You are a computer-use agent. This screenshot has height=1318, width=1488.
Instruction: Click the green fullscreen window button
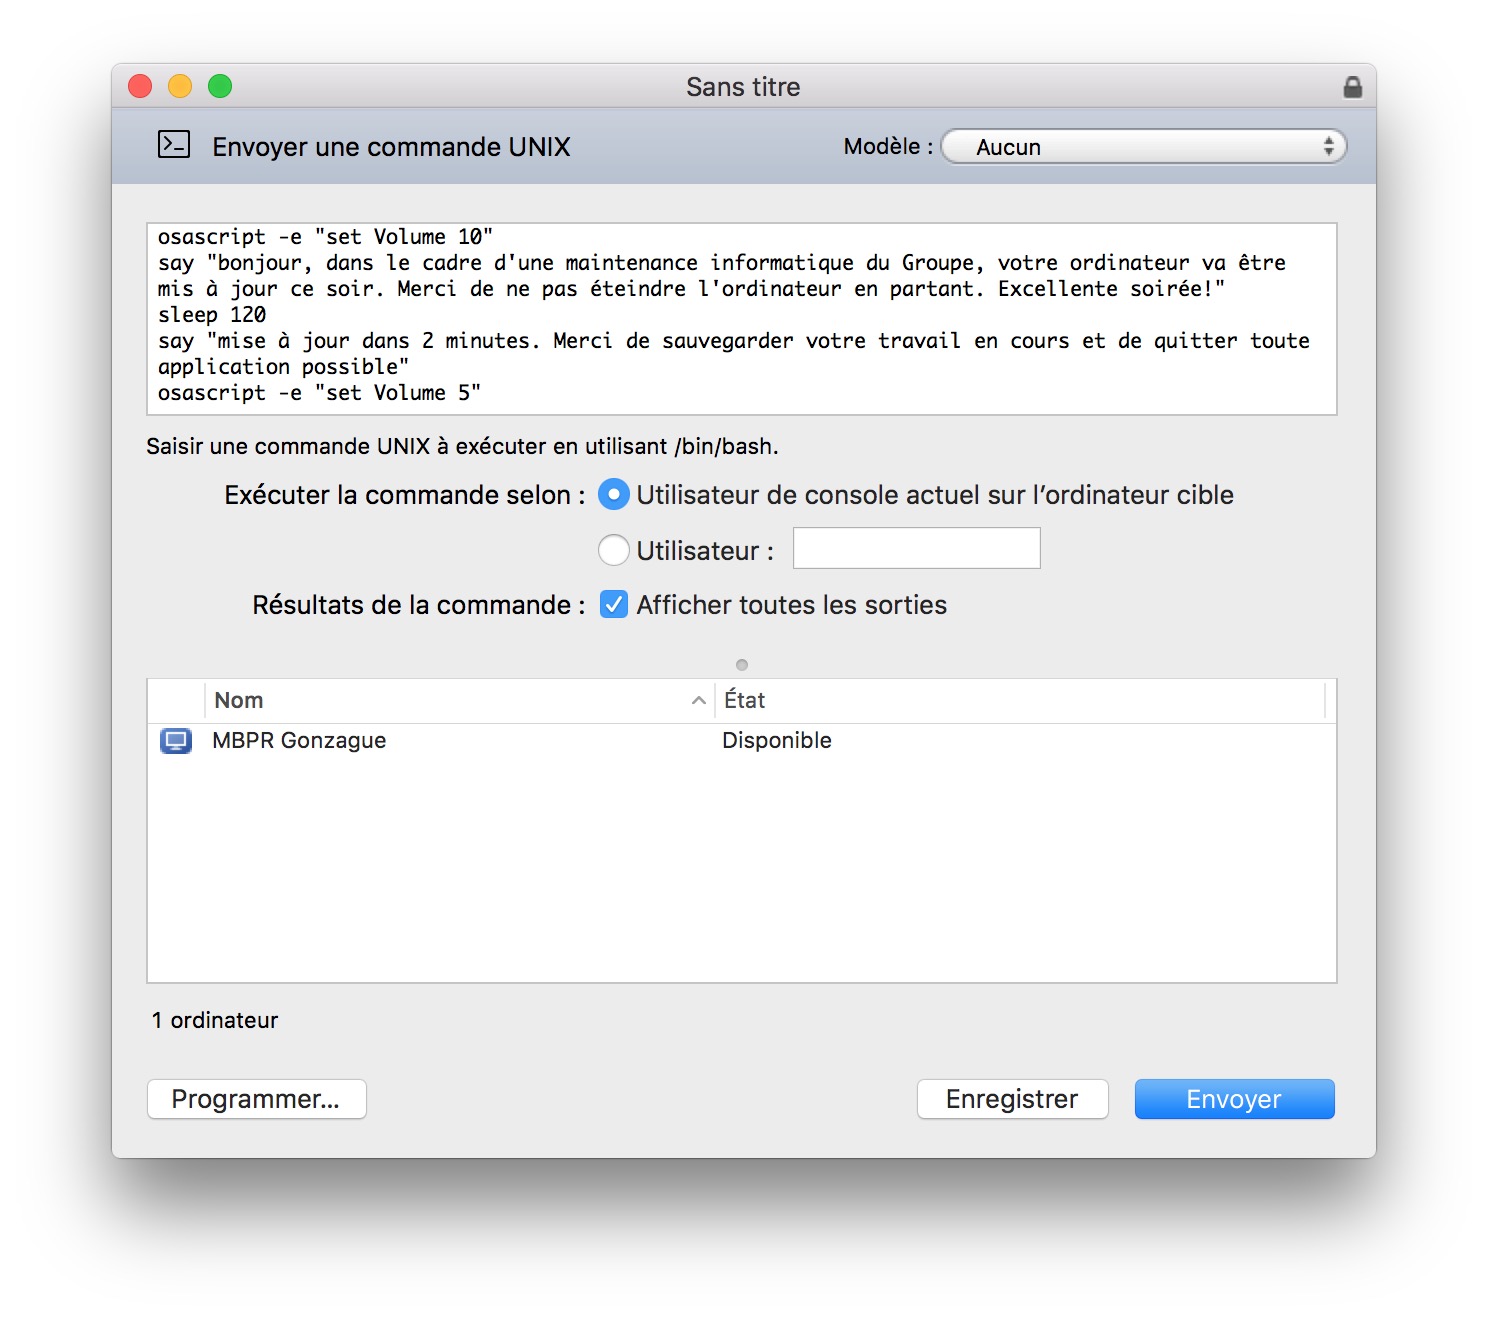[220, 87]
